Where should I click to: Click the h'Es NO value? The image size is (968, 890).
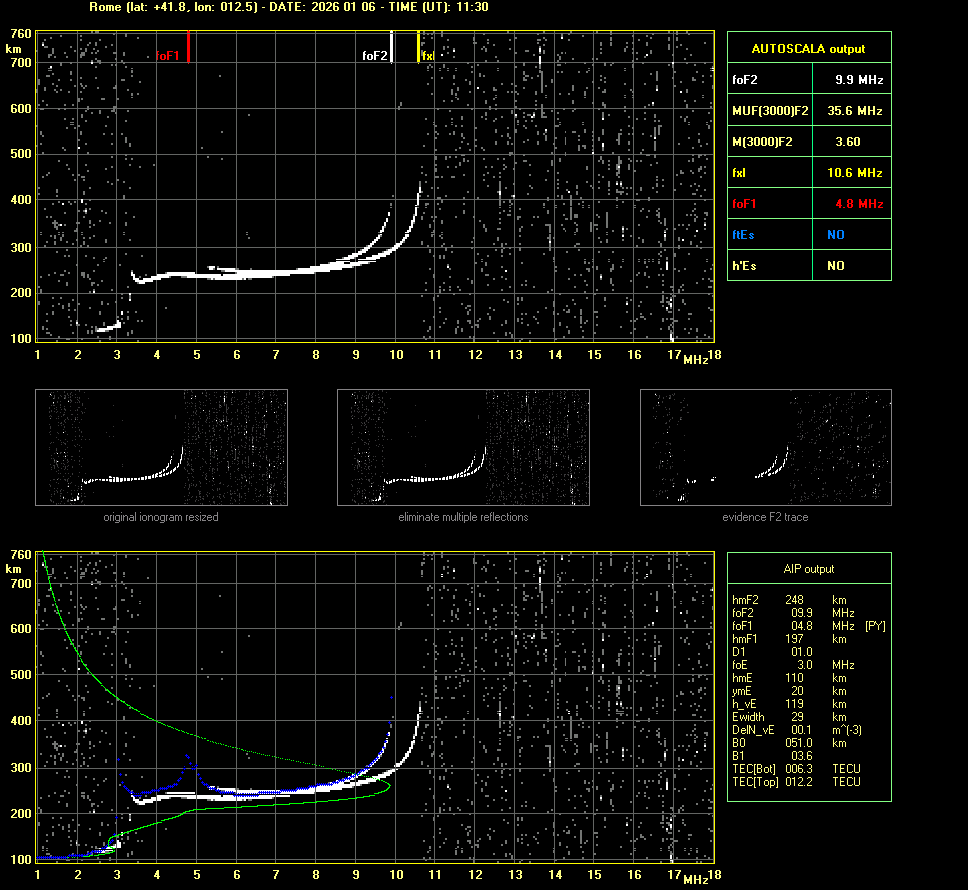pos(835,266)
